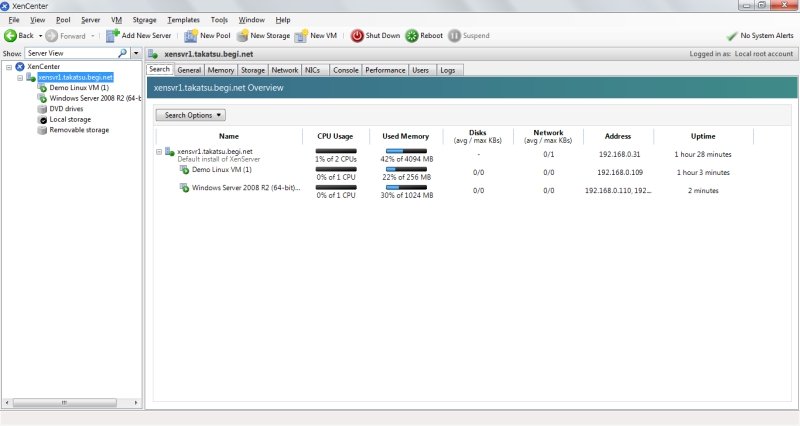
Task: Select xensvr1.takatsu.begi.net in the server tree
Action: click(76, 77)
